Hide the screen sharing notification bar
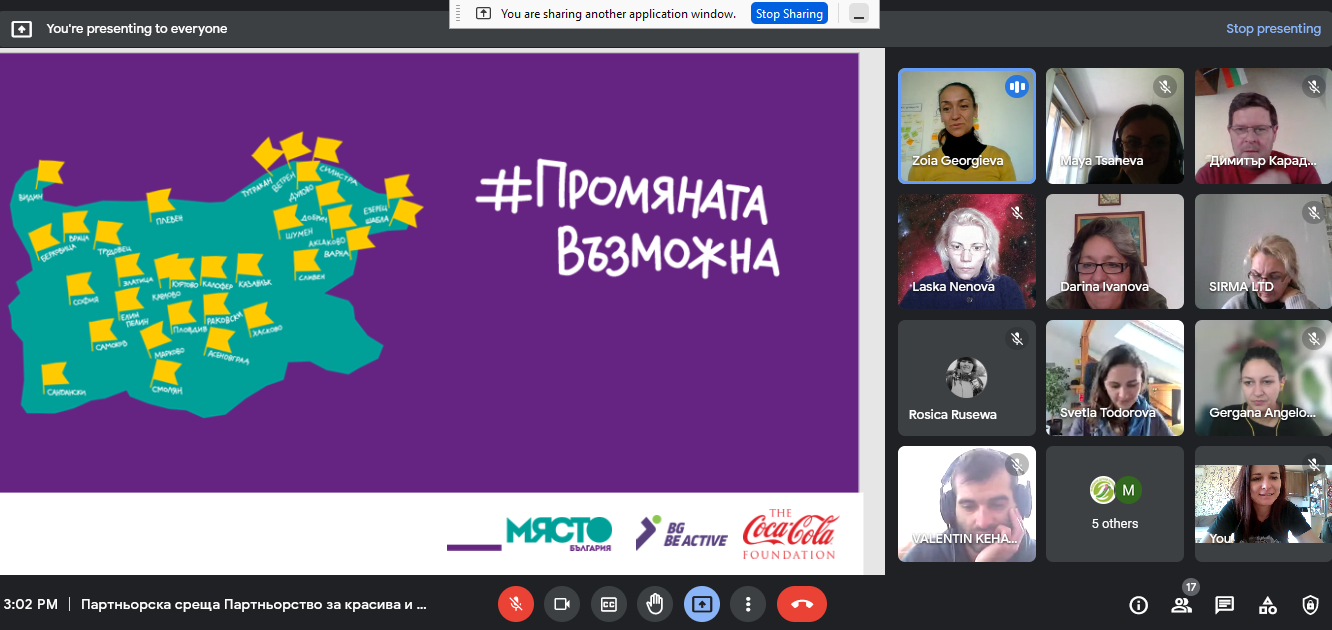1332x630 pixels. point(858,14)
